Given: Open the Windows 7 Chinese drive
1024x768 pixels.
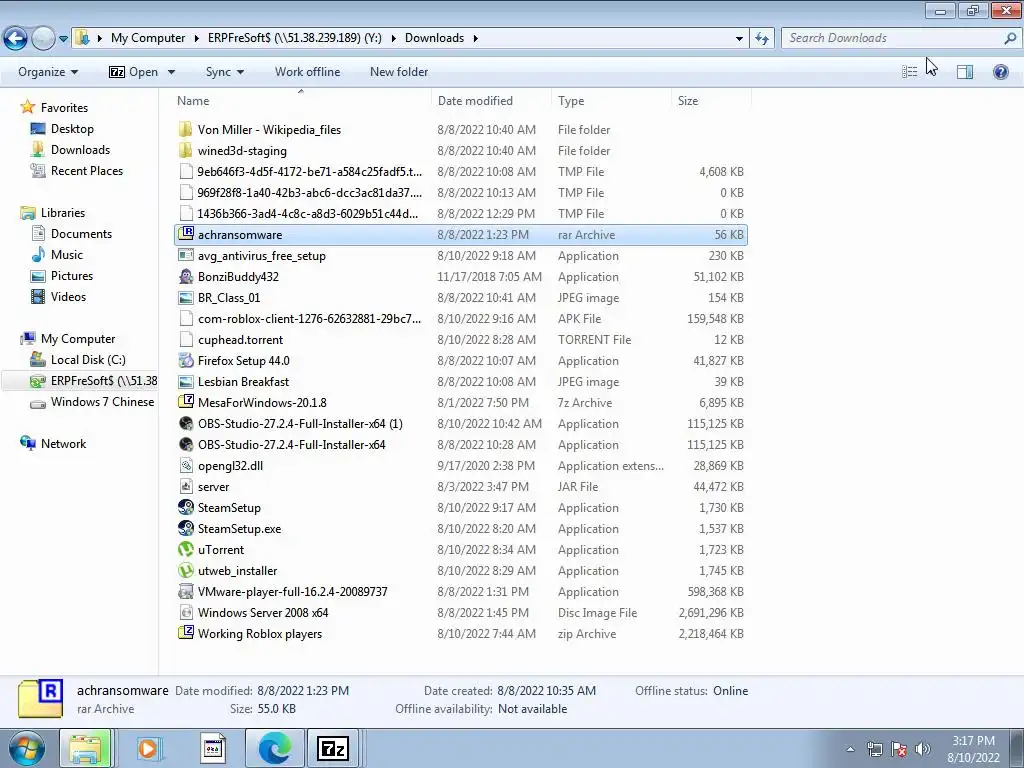Looking at the screenshot, I should tap(103, 402).
